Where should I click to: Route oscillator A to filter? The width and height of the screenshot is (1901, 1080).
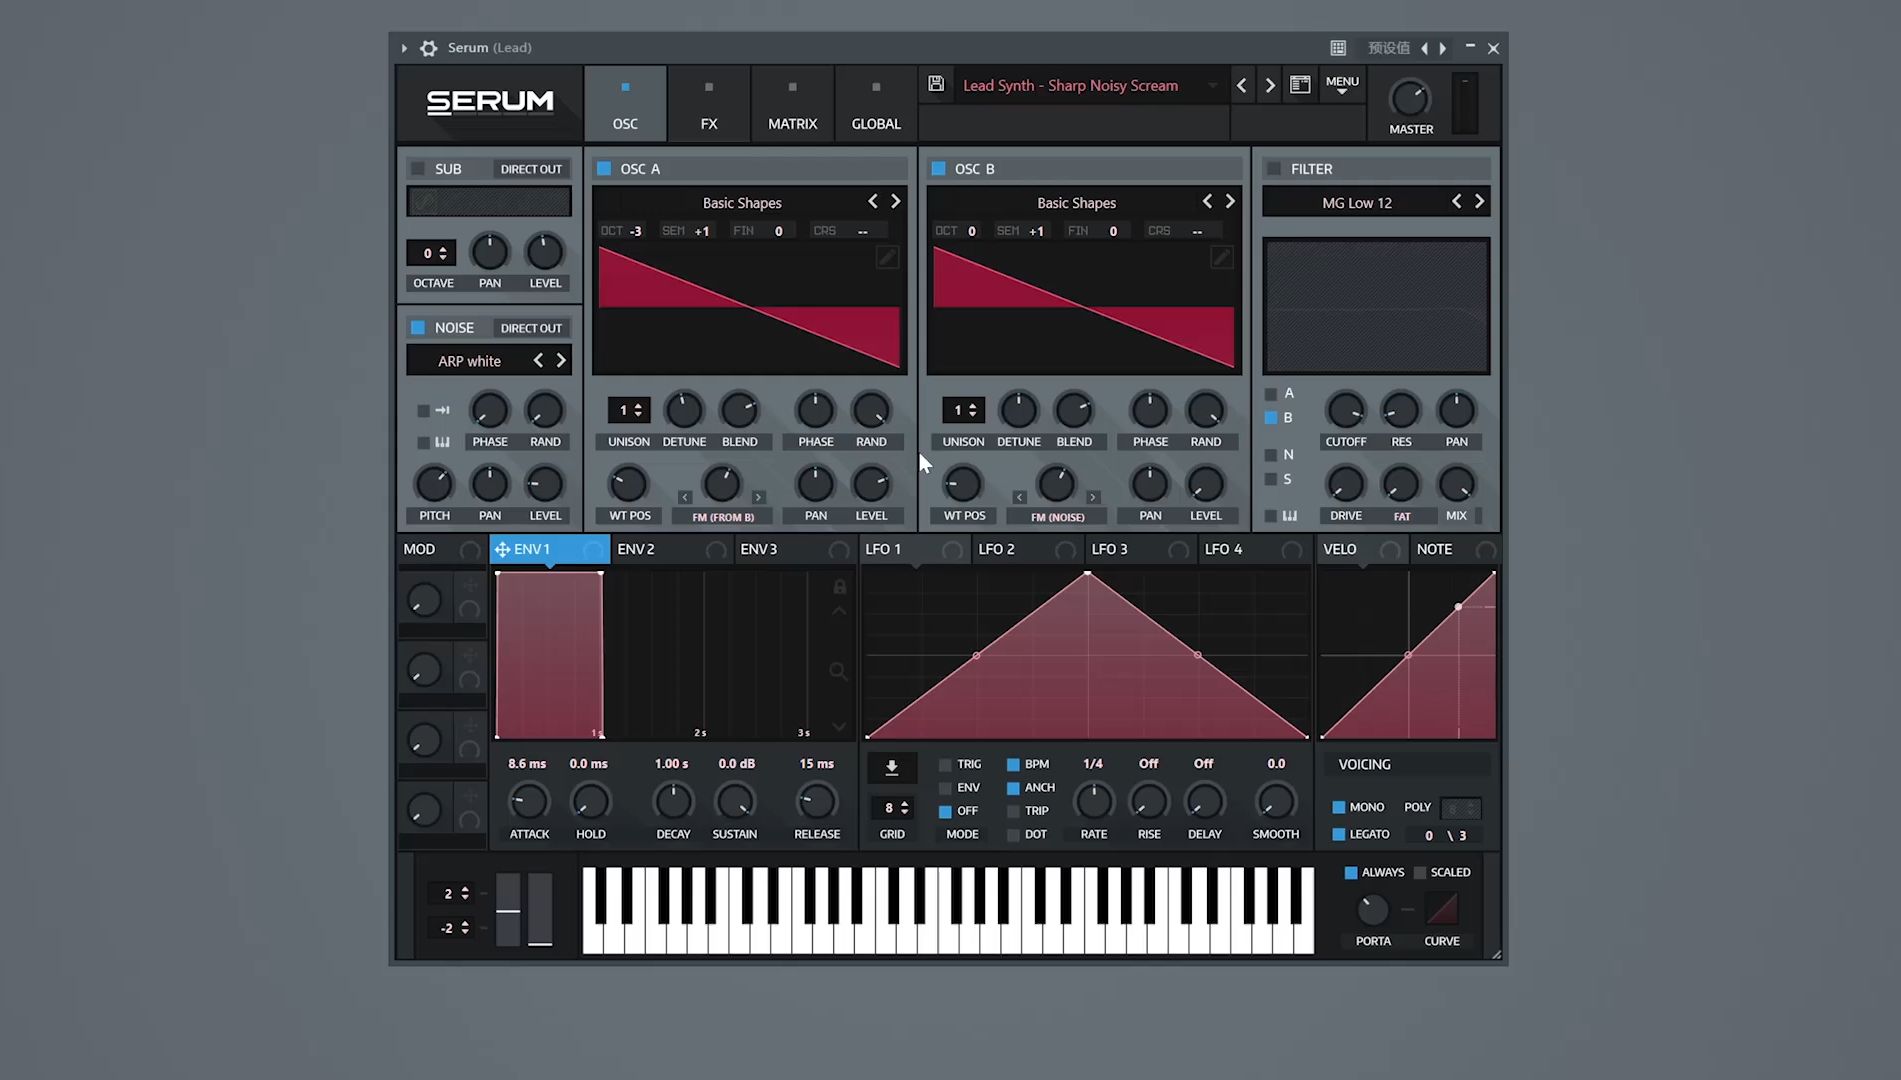click(1271, 394)
